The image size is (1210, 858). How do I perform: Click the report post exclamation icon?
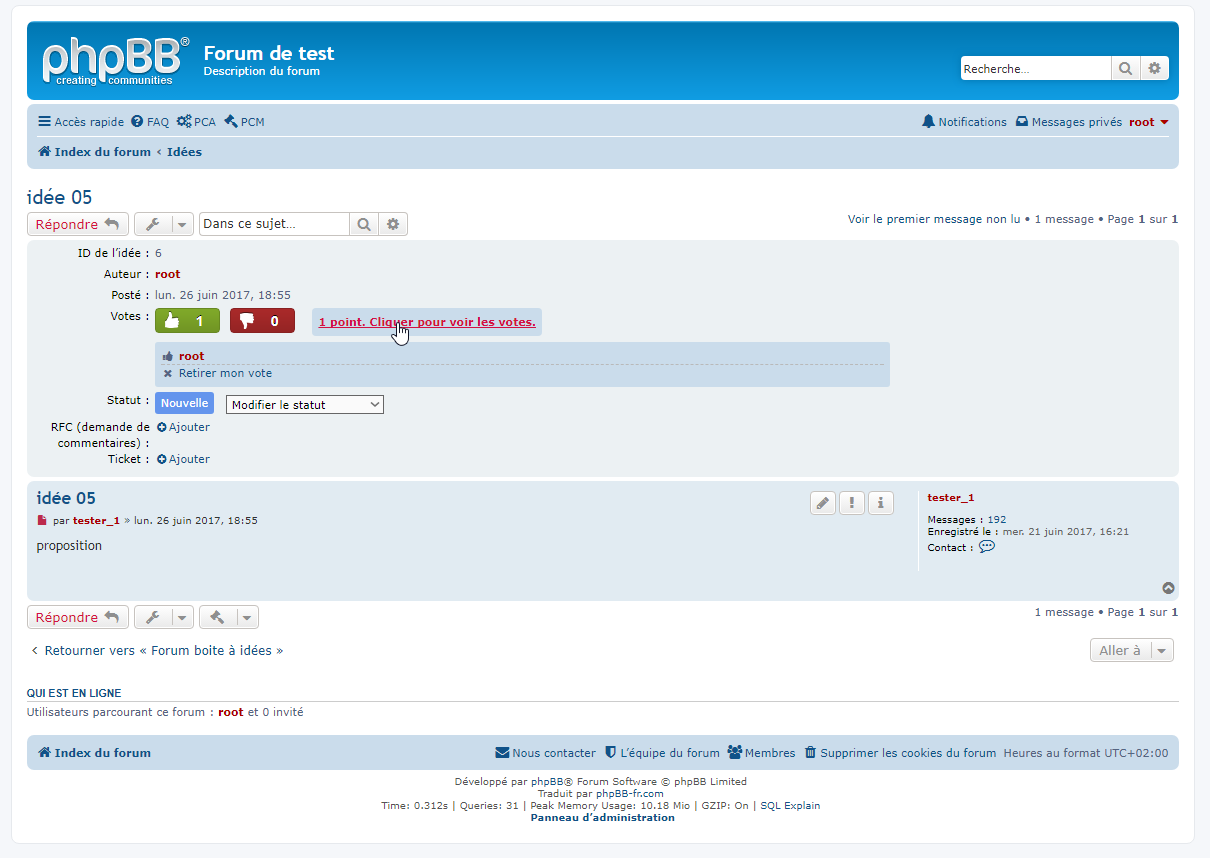pyautogui.click(x=852, y=503)
